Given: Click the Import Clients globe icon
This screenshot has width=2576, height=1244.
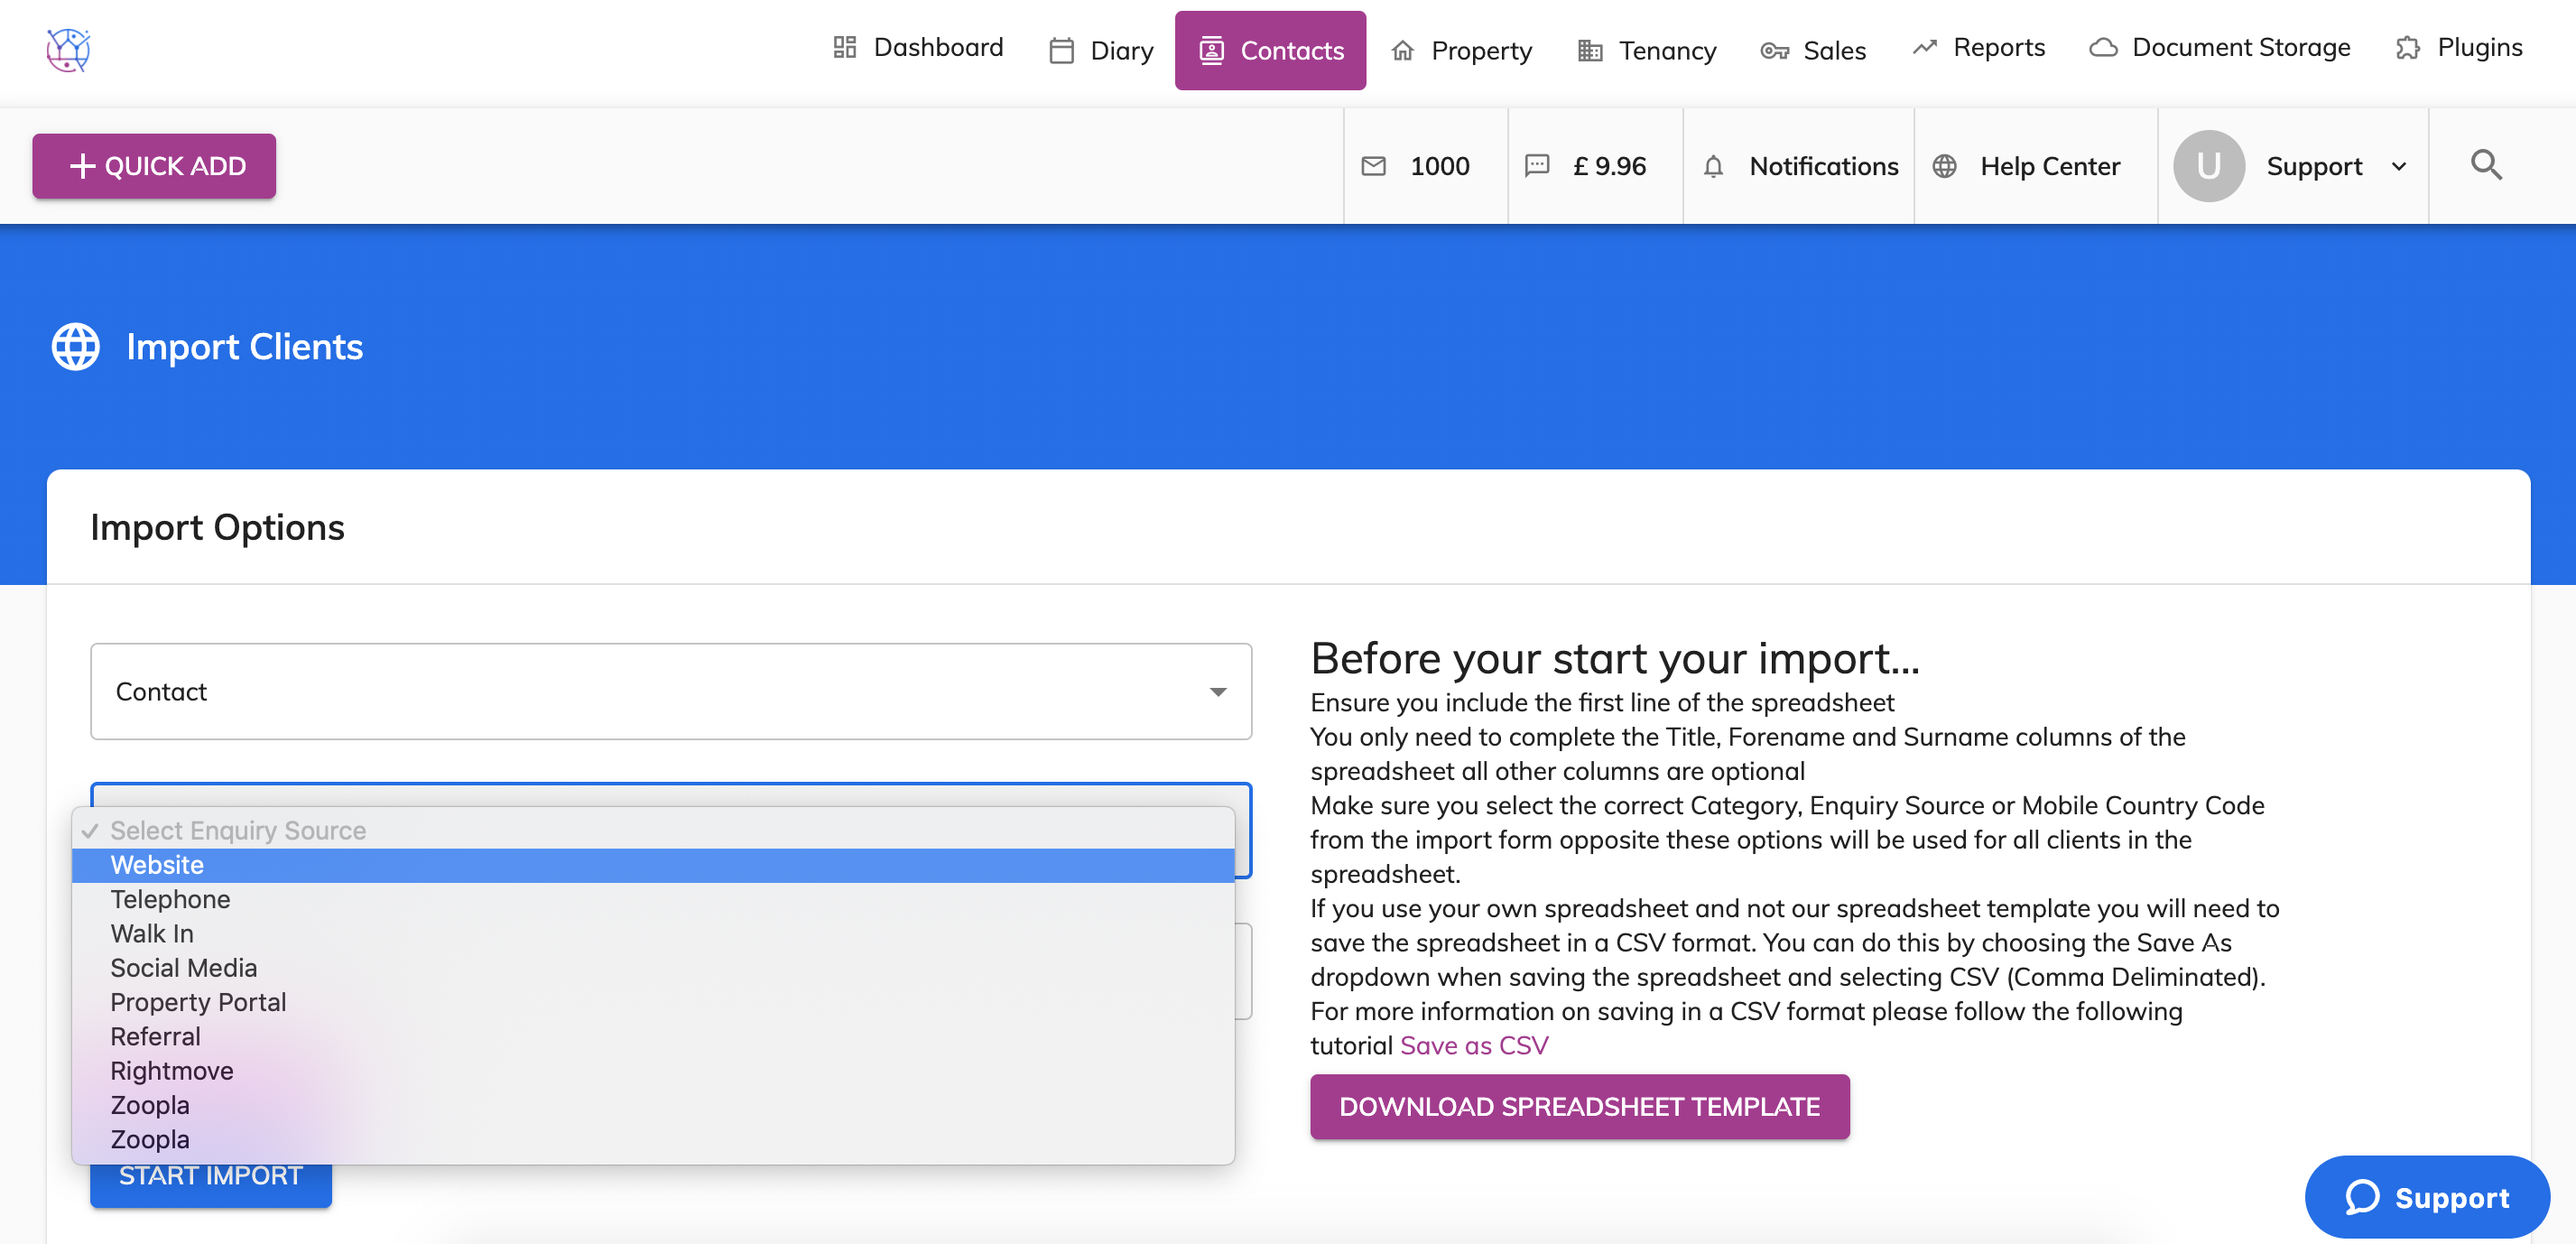Looking at the screenshot, I should point(76,347).
